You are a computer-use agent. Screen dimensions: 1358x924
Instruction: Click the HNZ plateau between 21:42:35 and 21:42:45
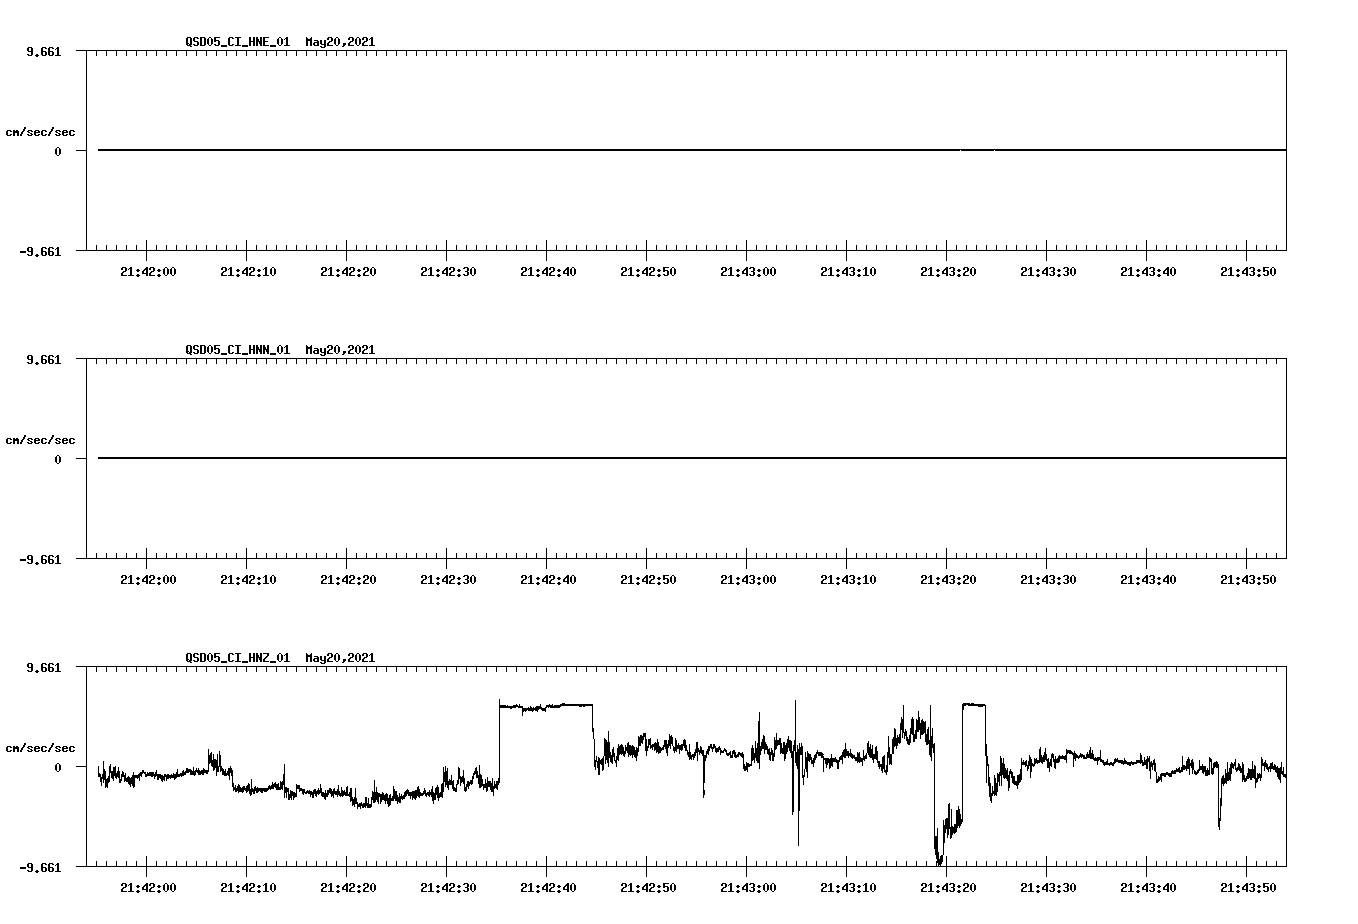click(x=546, y=706)
